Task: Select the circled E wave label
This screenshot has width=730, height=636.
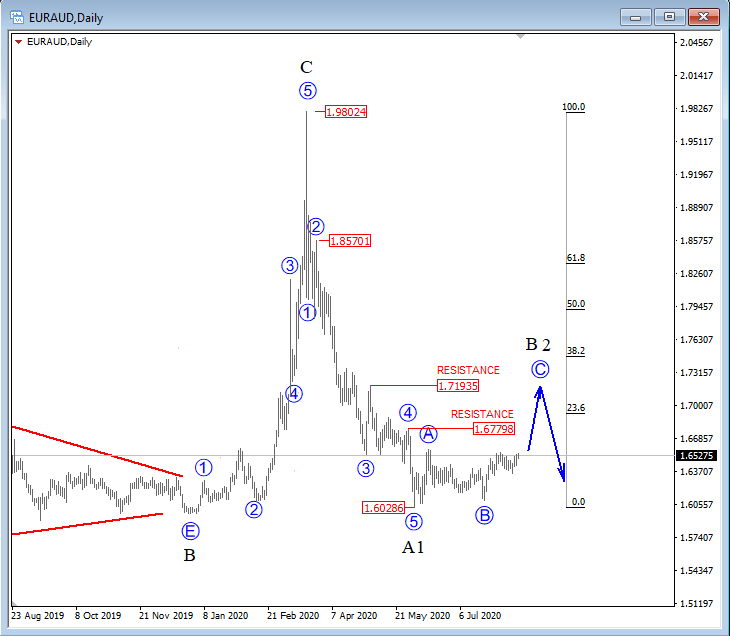Action: 190,530
